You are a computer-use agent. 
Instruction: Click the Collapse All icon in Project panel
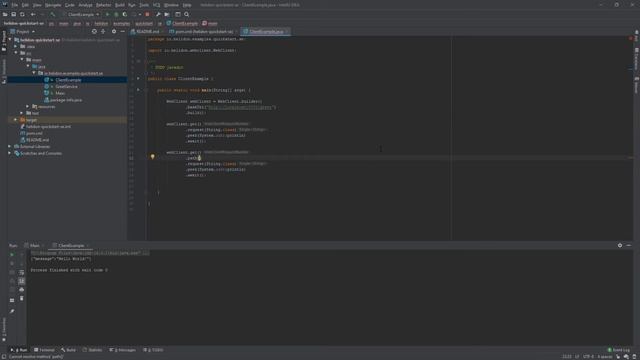tap(103, 31)
